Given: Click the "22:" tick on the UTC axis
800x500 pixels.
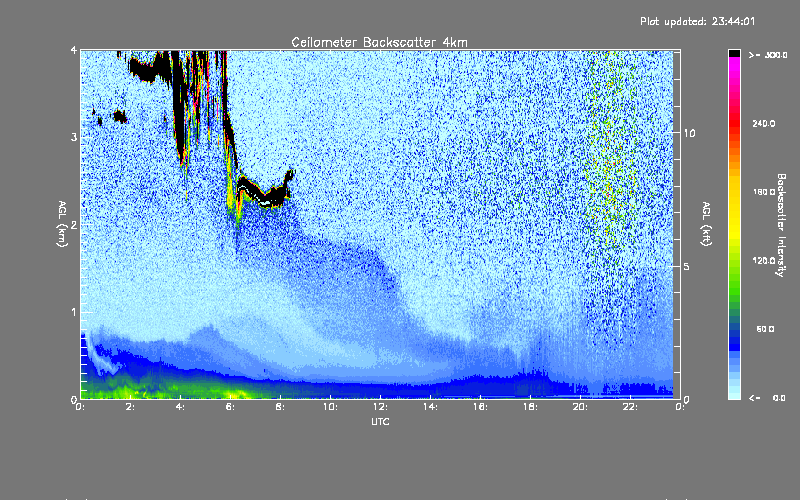Looking at the screenshot, I should (x=630, y=407).
